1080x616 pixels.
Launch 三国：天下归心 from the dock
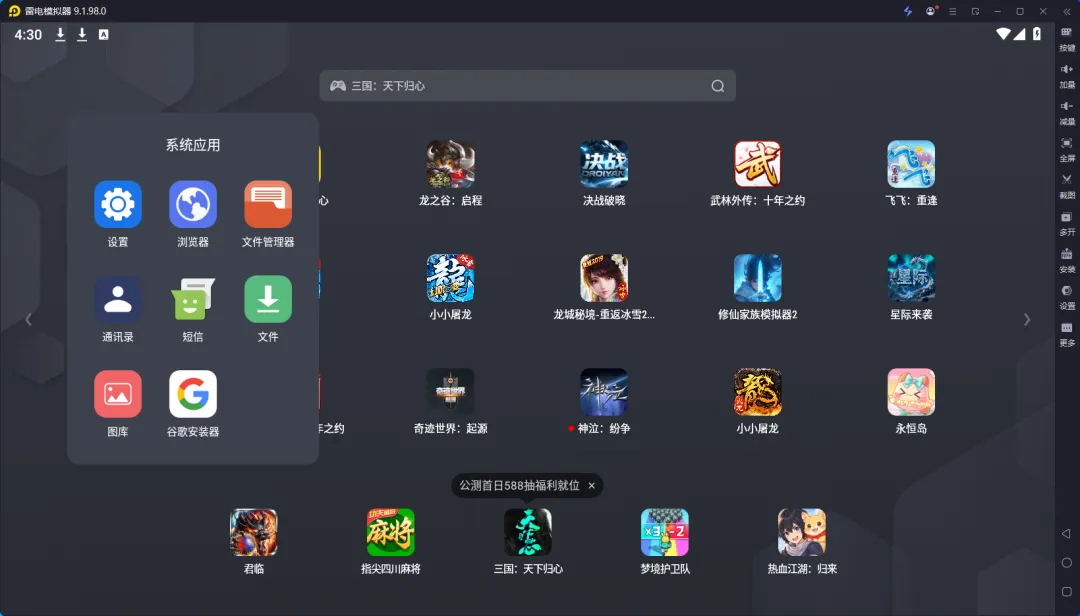click(528, 533)
